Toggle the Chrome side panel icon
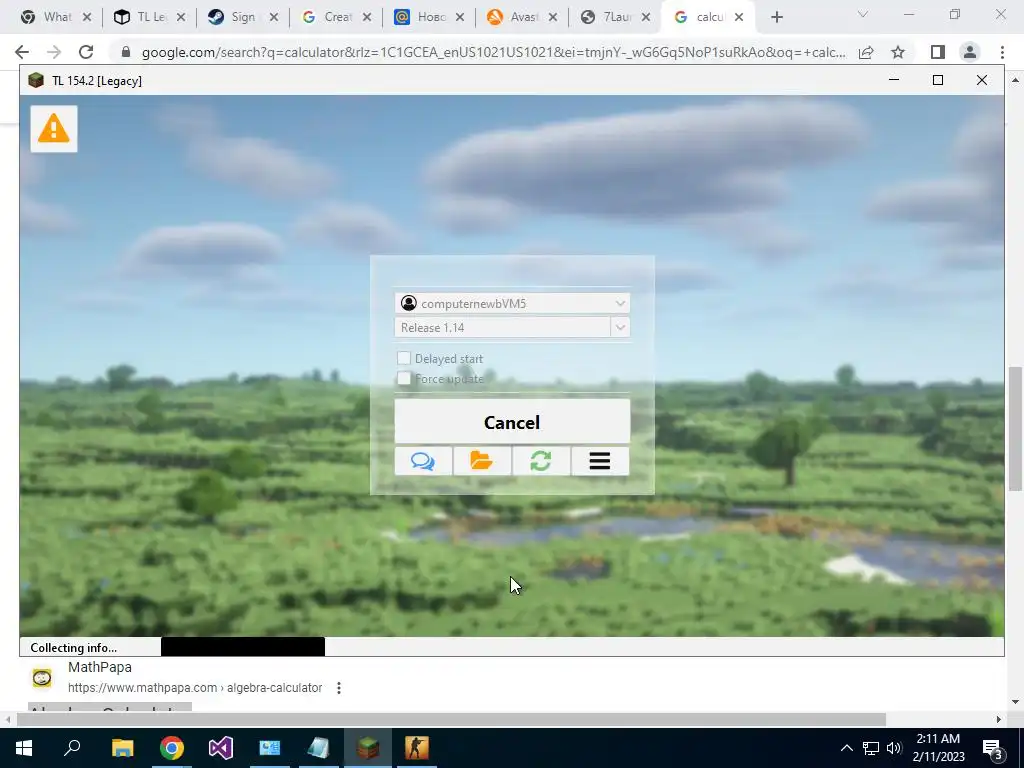This screenshot has width=1024, height=768. pyautogui.click(x=938, y=52)
